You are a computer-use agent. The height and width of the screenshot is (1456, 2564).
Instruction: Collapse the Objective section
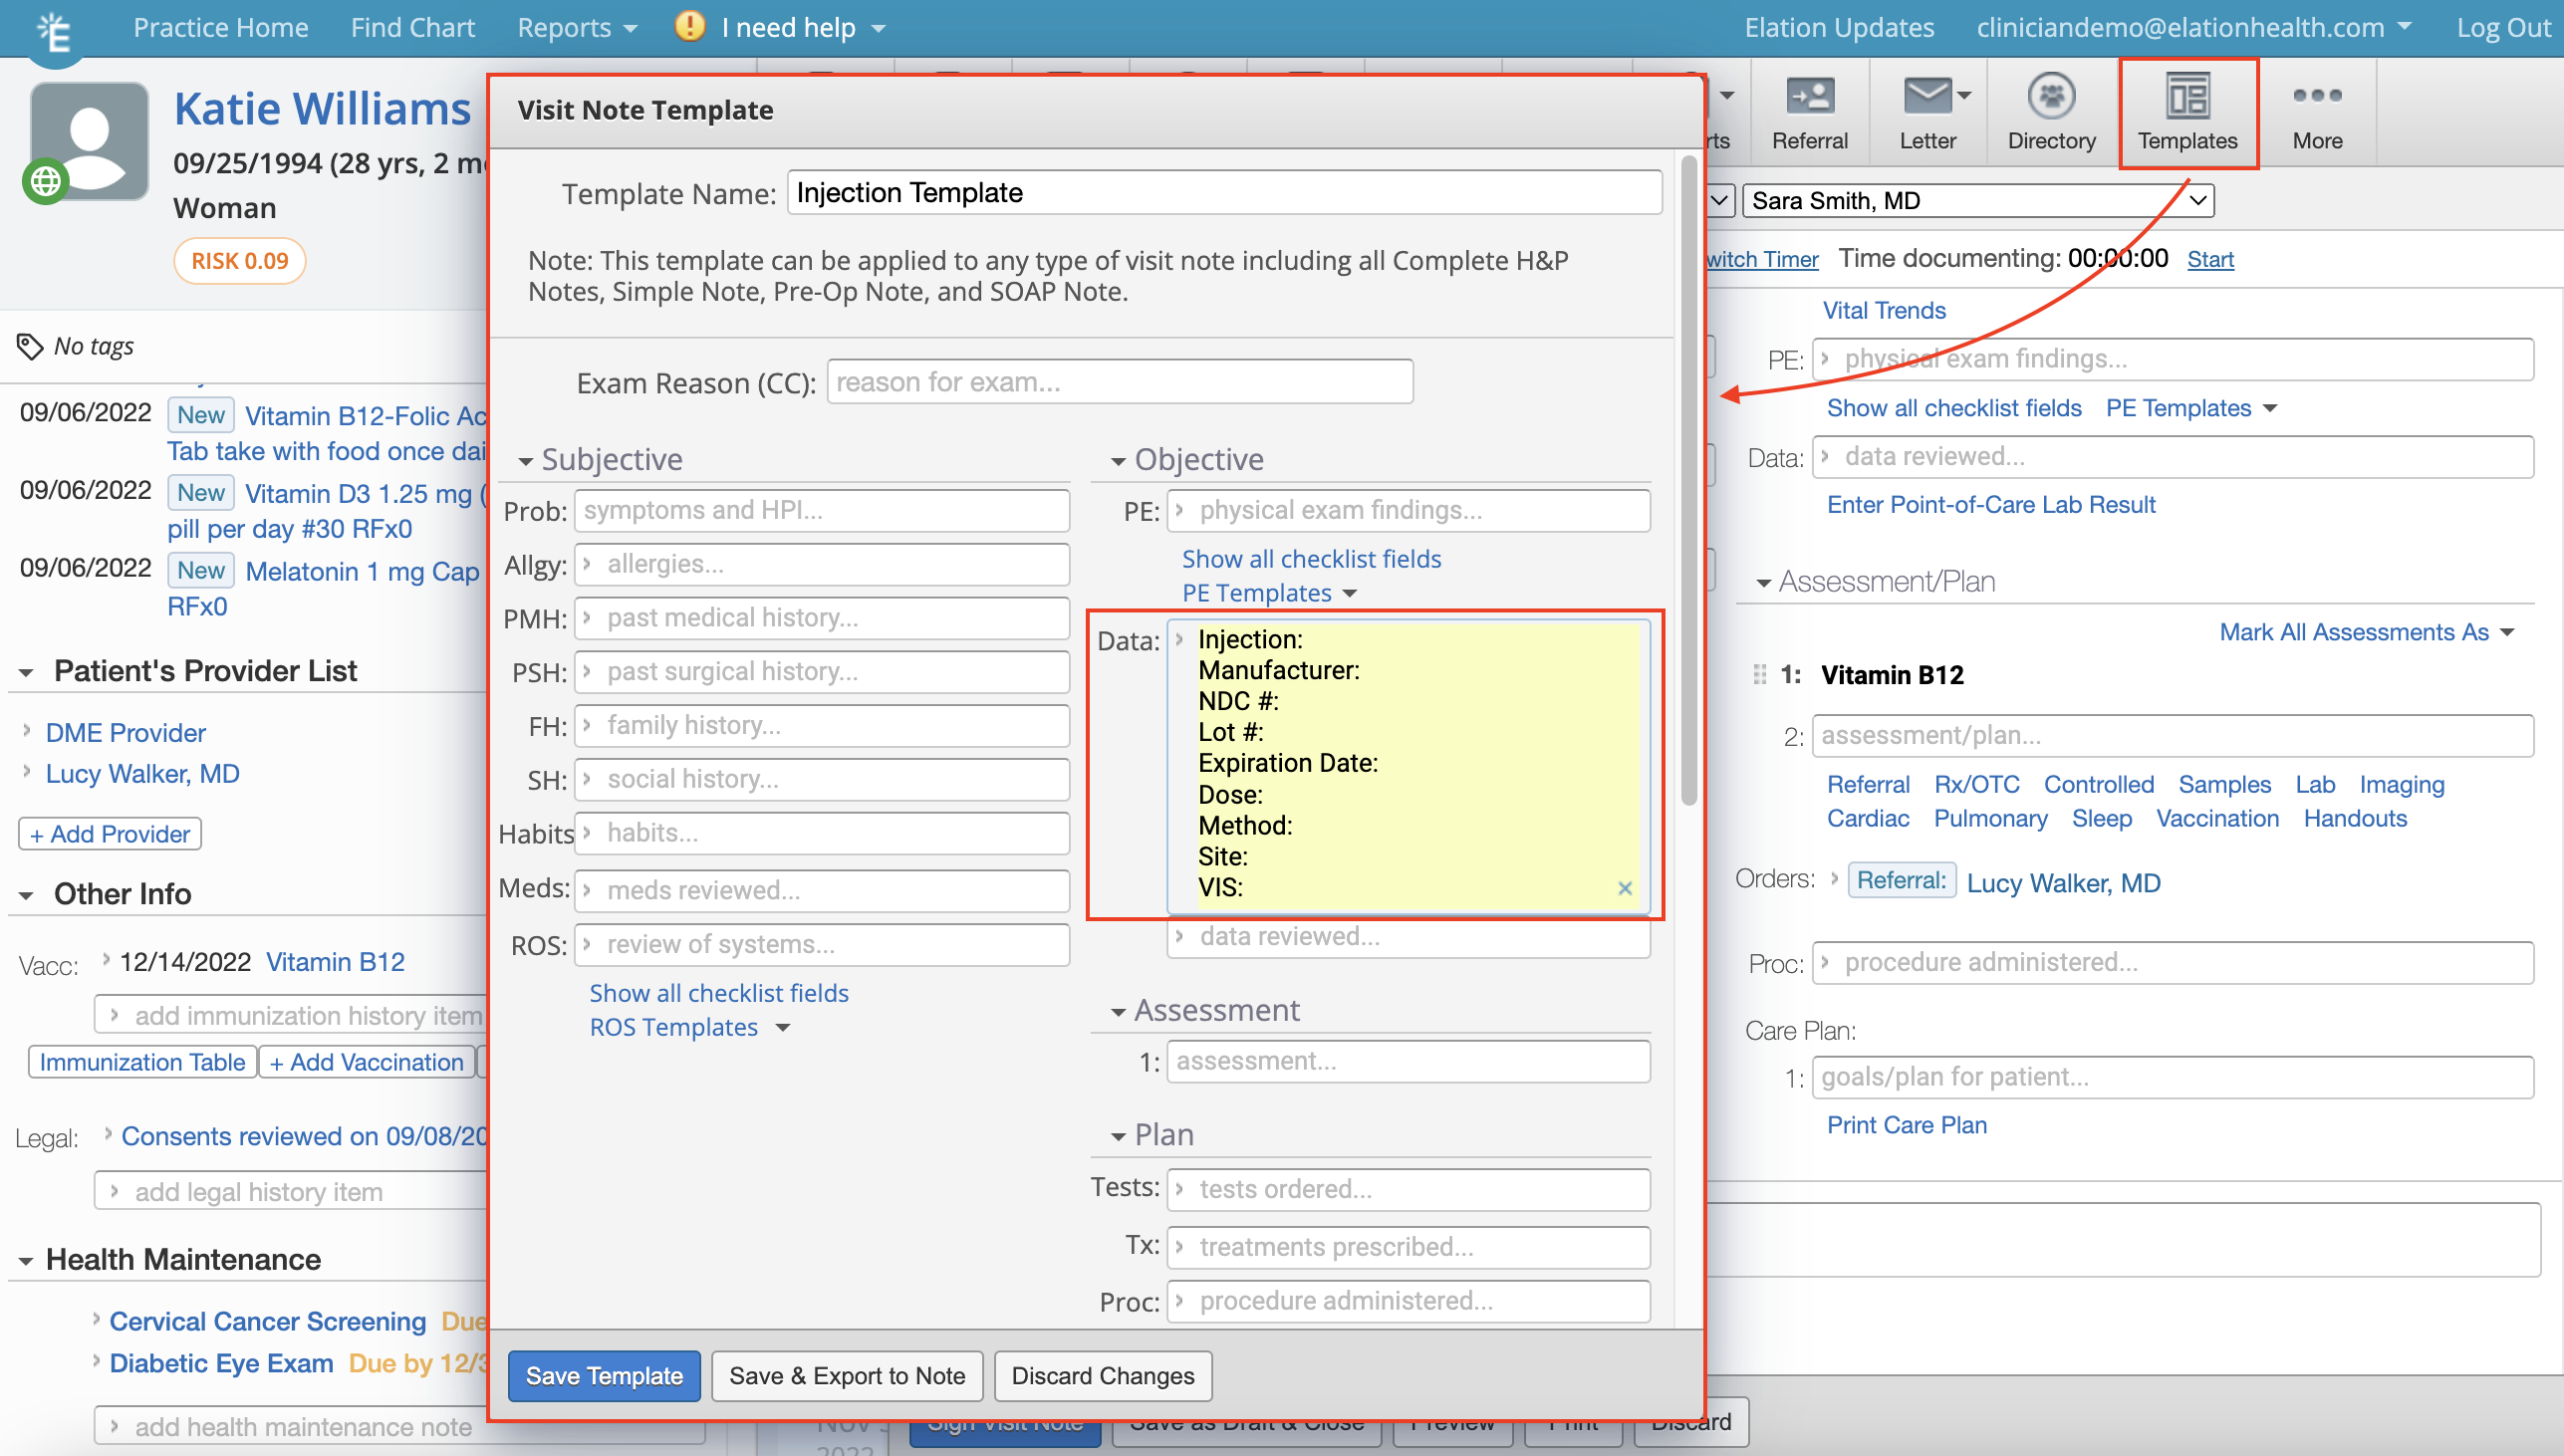[x=1118, y=461]
